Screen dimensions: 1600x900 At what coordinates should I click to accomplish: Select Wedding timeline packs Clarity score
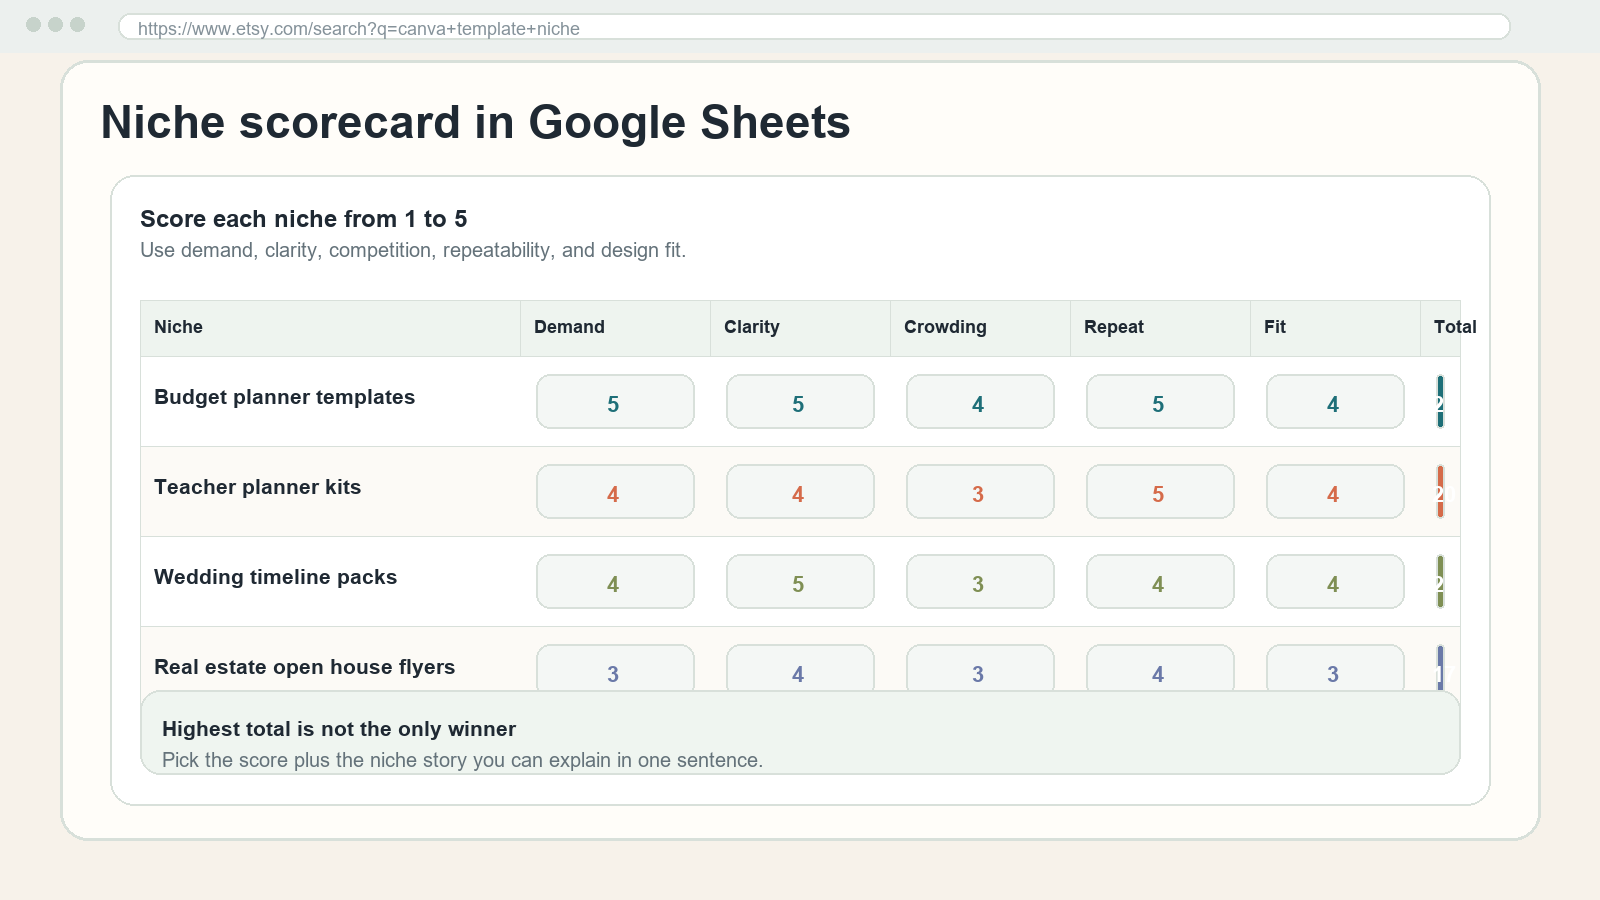coord(800,582)
